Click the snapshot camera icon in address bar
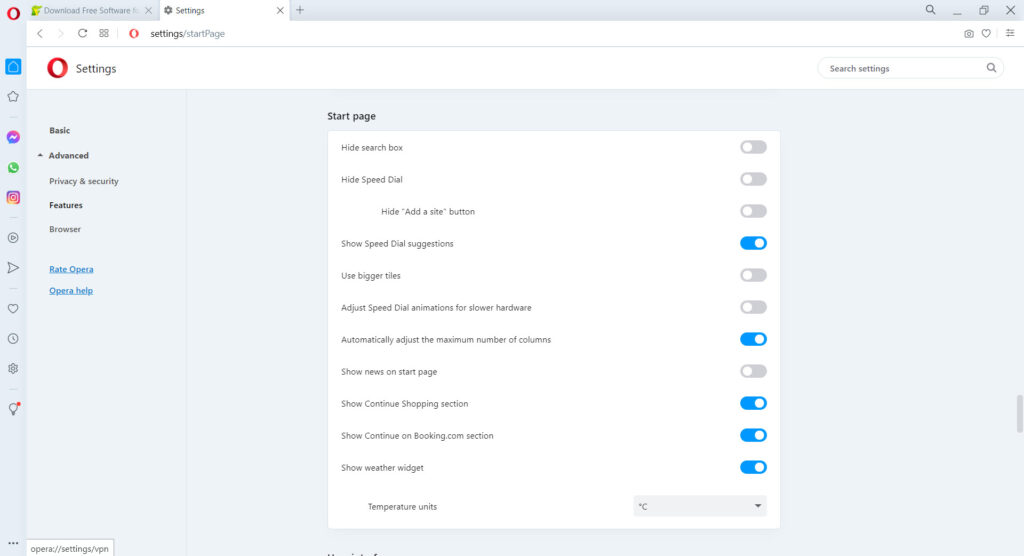 (968, 34)
